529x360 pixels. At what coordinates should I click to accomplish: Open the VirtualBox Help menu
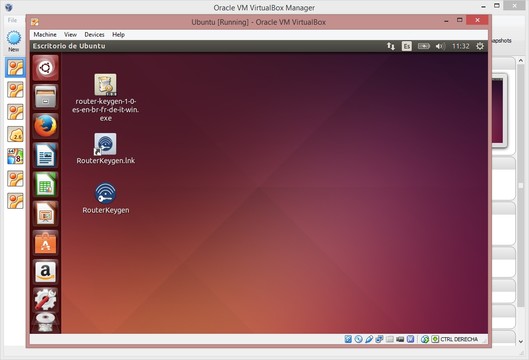118,34
